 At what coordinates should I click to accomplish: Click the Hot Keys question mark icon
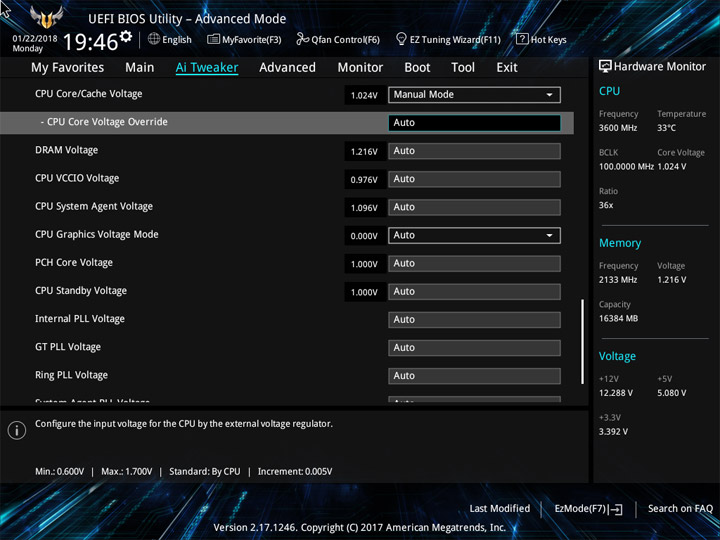pyautogui.click(x=522, y=39)
